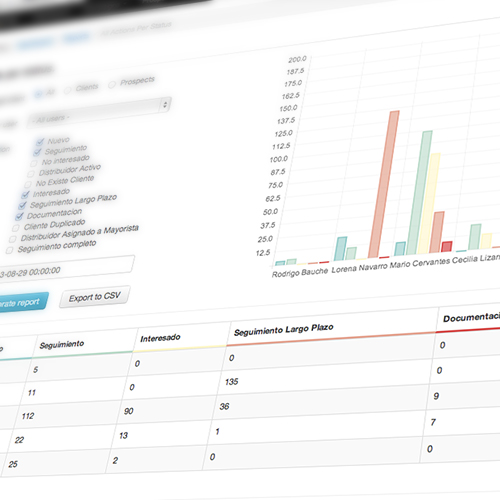This screenshot has width=500, height=500.
Task: Click the cell with value 25
Action: click(x=13, y=464)
